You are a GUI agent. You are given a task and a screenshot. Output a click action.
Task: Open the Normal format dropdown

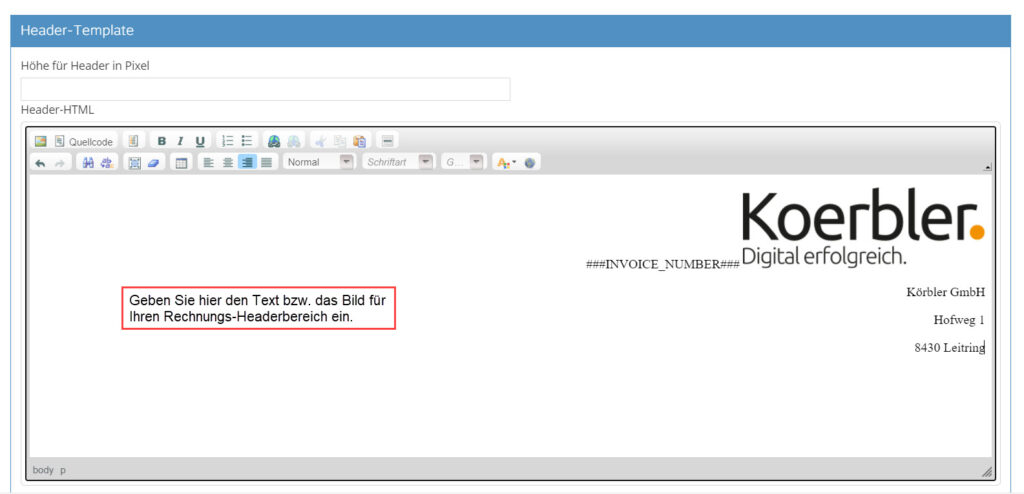pos(319,162)
